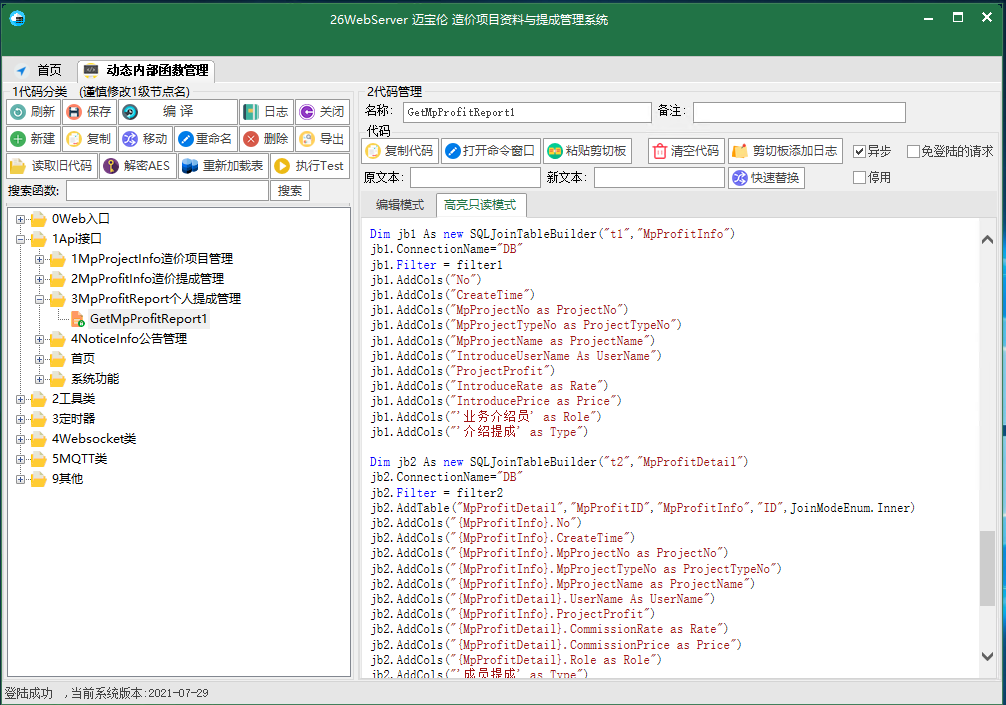
Task: Click the 快速替换 button
Action: coord(766,178)
